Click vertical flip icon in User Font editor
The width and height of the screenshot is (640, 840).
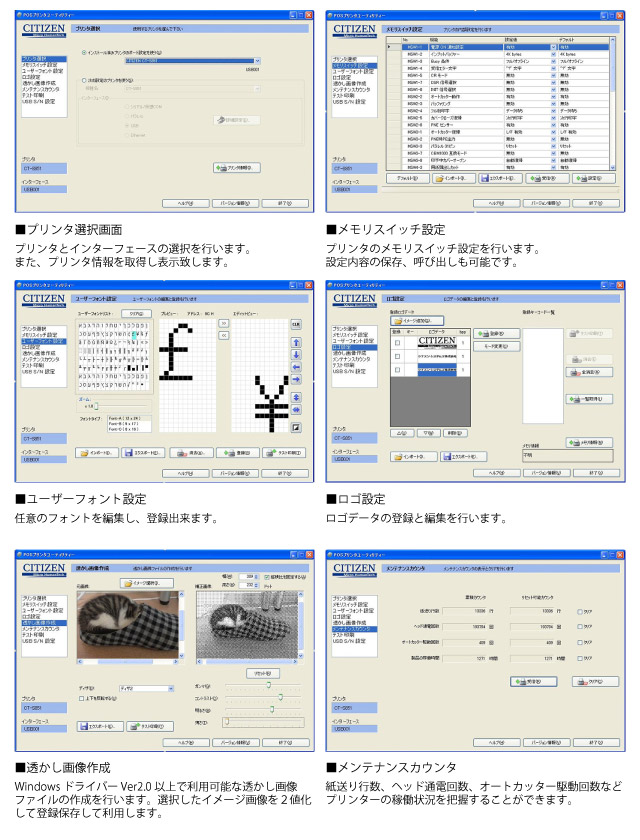(x=296, y=398)
